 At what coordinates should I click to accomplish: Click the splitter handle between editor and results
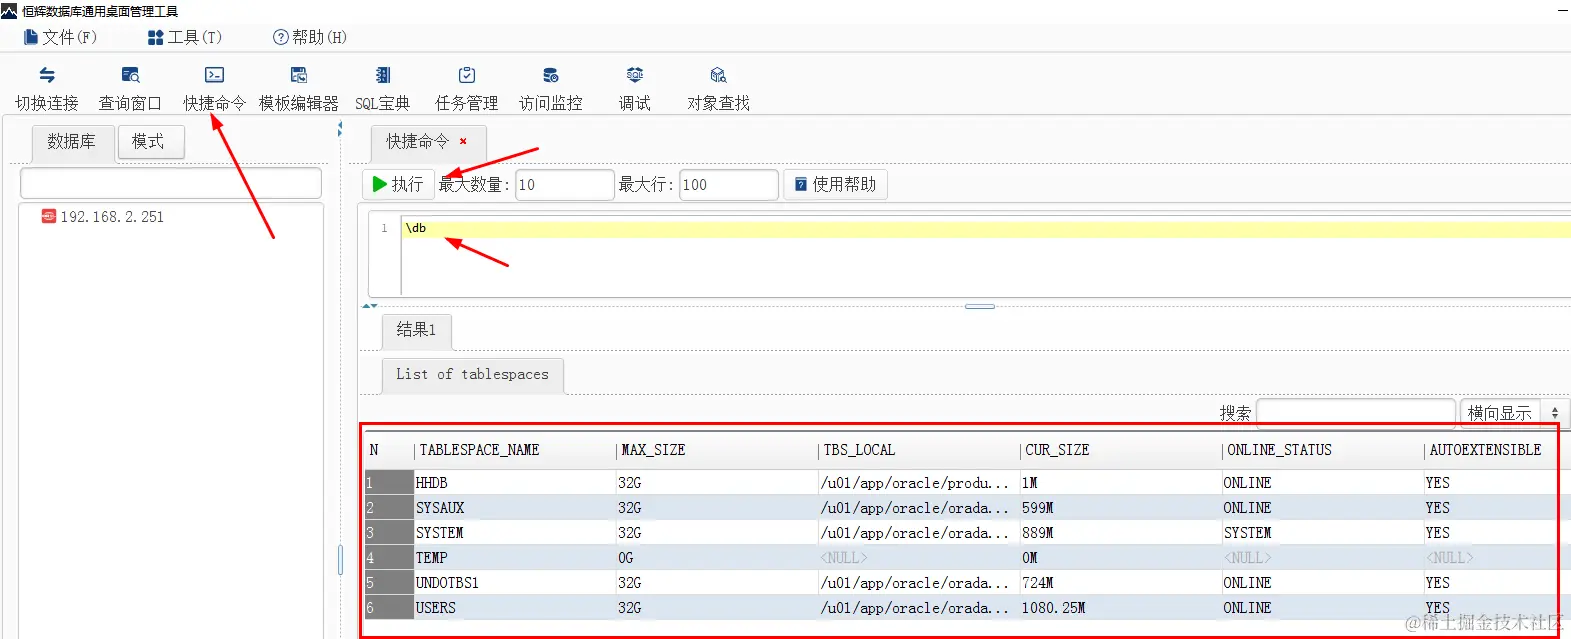(980, 307)
